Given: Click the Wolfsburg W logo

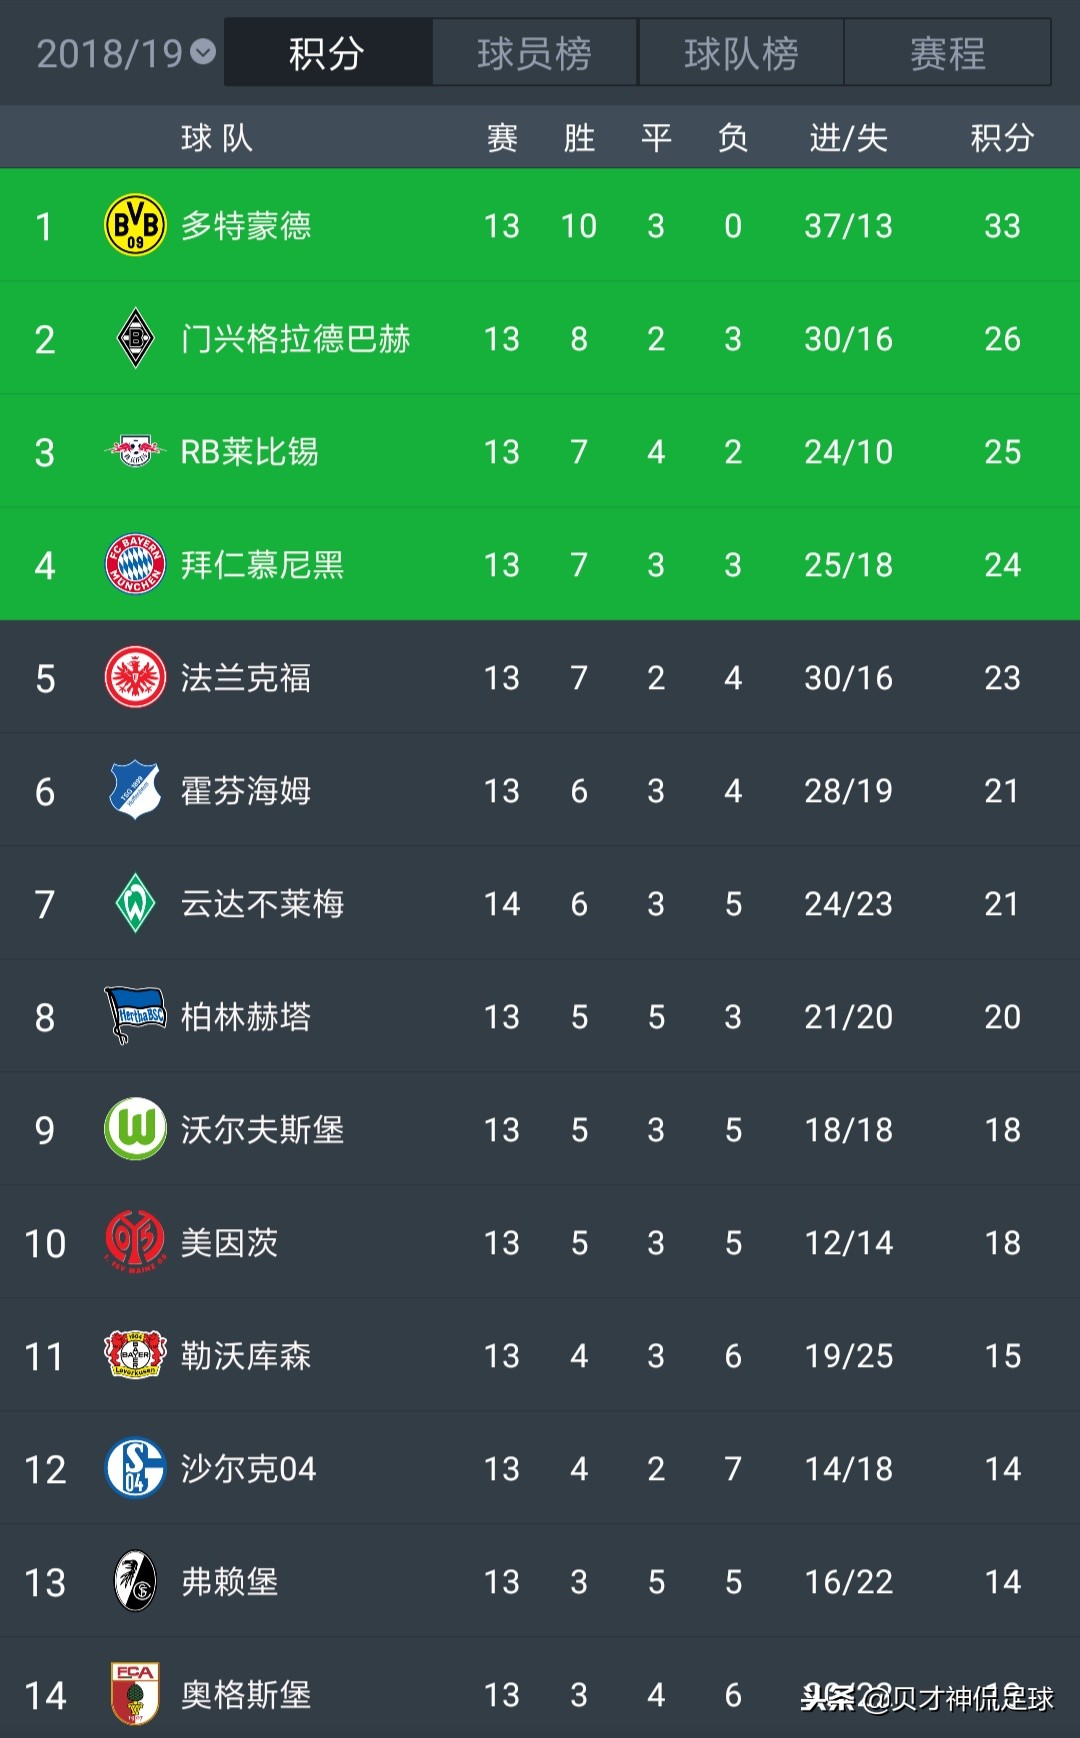Looking at the screenshot, I should coord(135,1129).
